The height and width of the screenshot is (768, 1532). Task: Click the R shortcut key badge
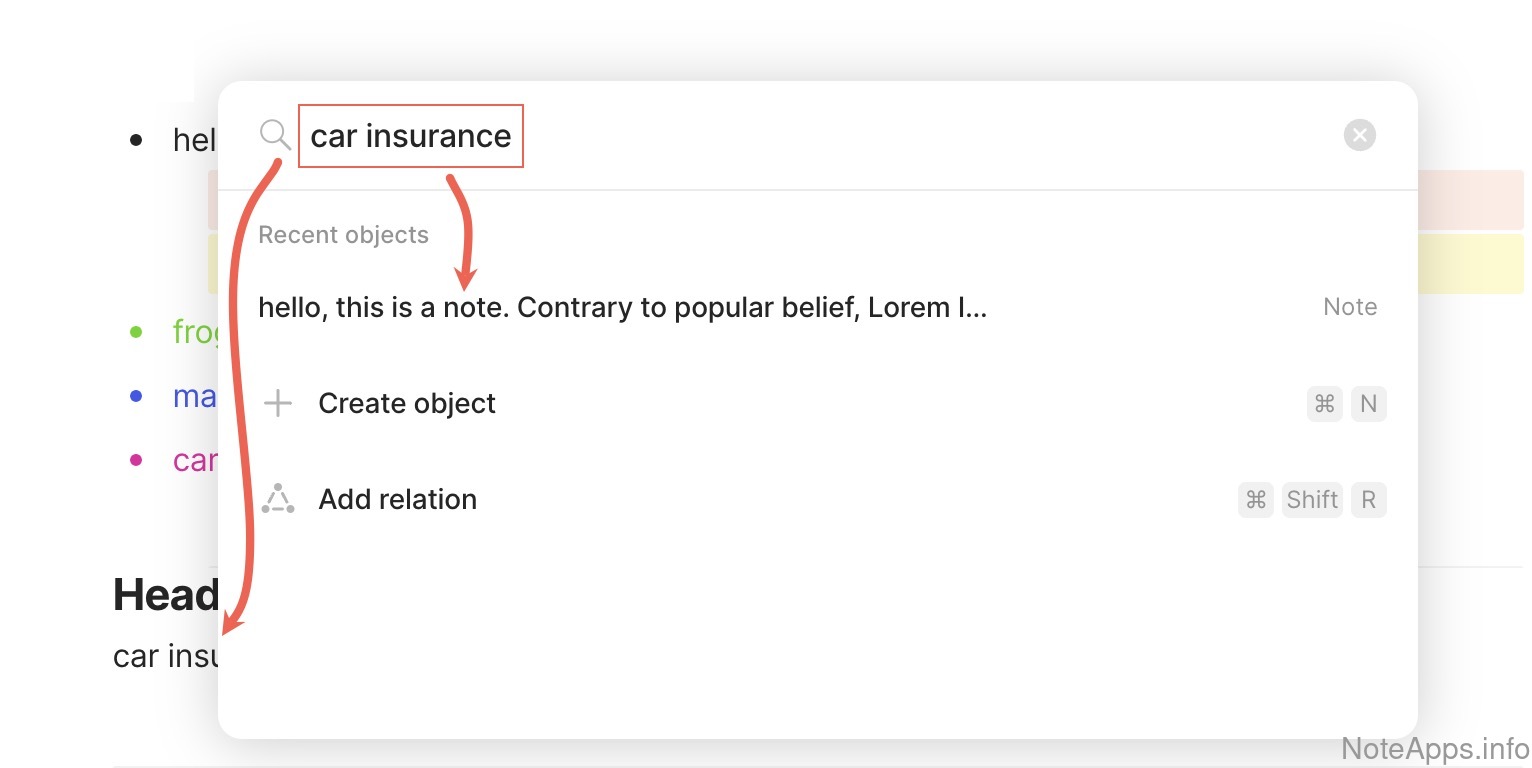click(1369, 499)
